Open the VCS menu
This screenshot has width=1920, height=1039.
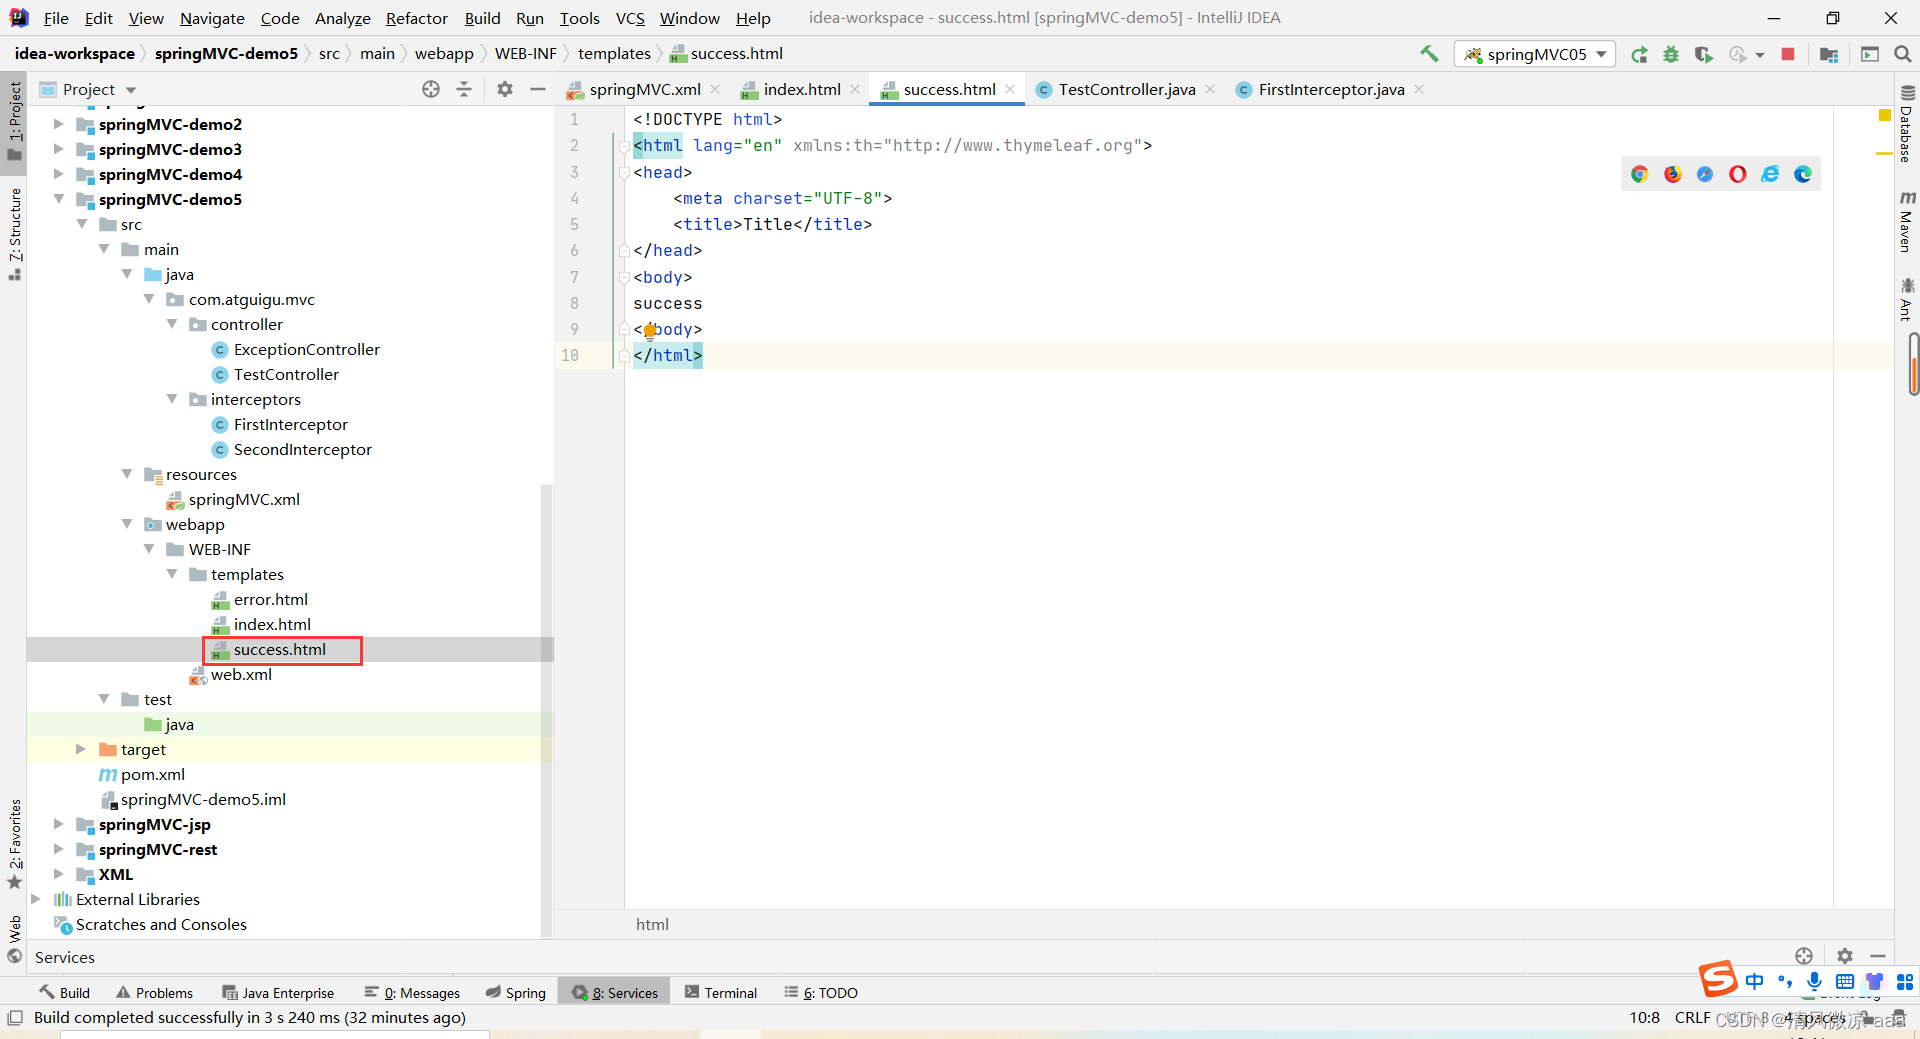pos(629,18)
